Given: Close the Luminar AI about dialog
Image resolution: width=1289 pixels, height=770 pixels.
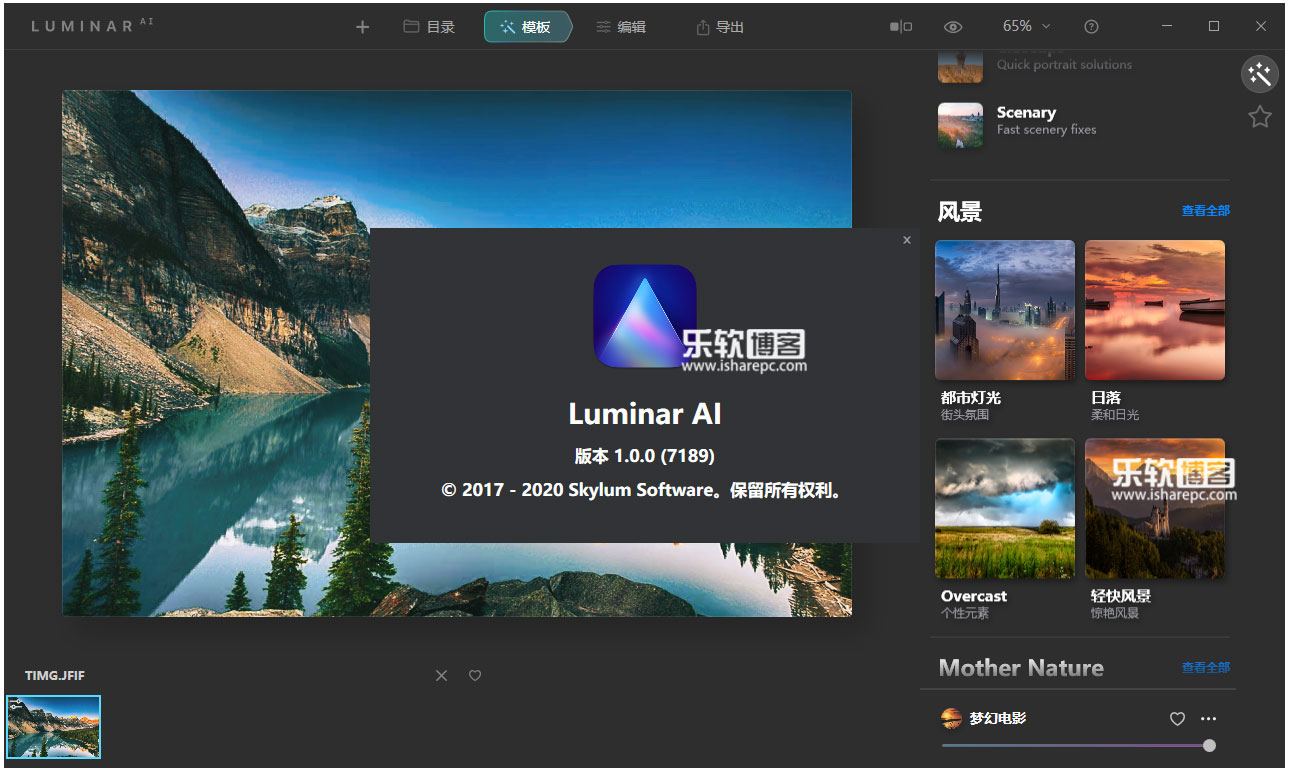Looking at the screenshot, I should click(x=907, y=240).
